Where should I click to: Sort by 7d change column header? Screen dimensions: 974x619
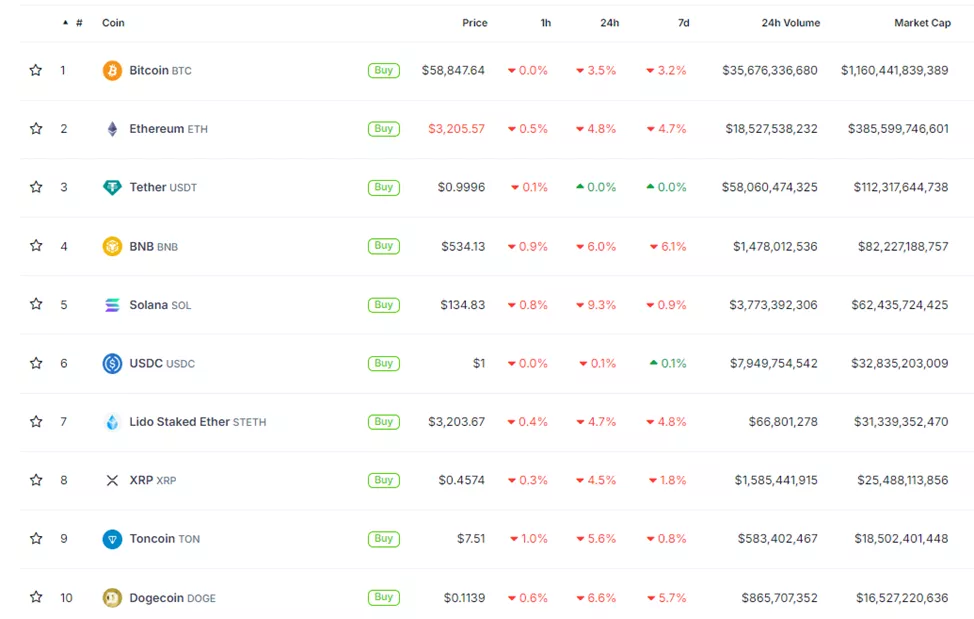coord(683,23)
